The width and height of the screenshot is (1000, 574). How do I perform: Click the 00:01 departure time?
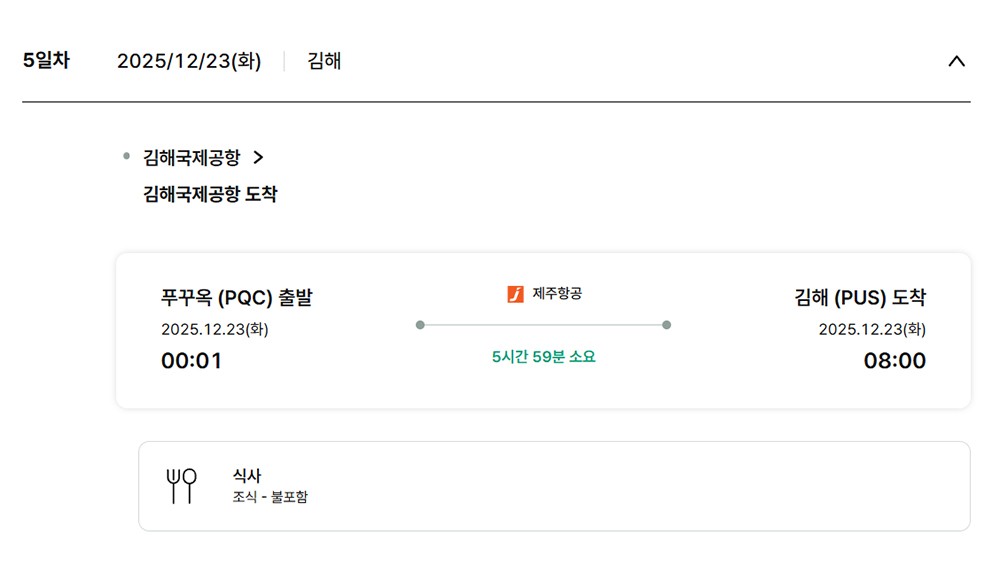point(191,361)
